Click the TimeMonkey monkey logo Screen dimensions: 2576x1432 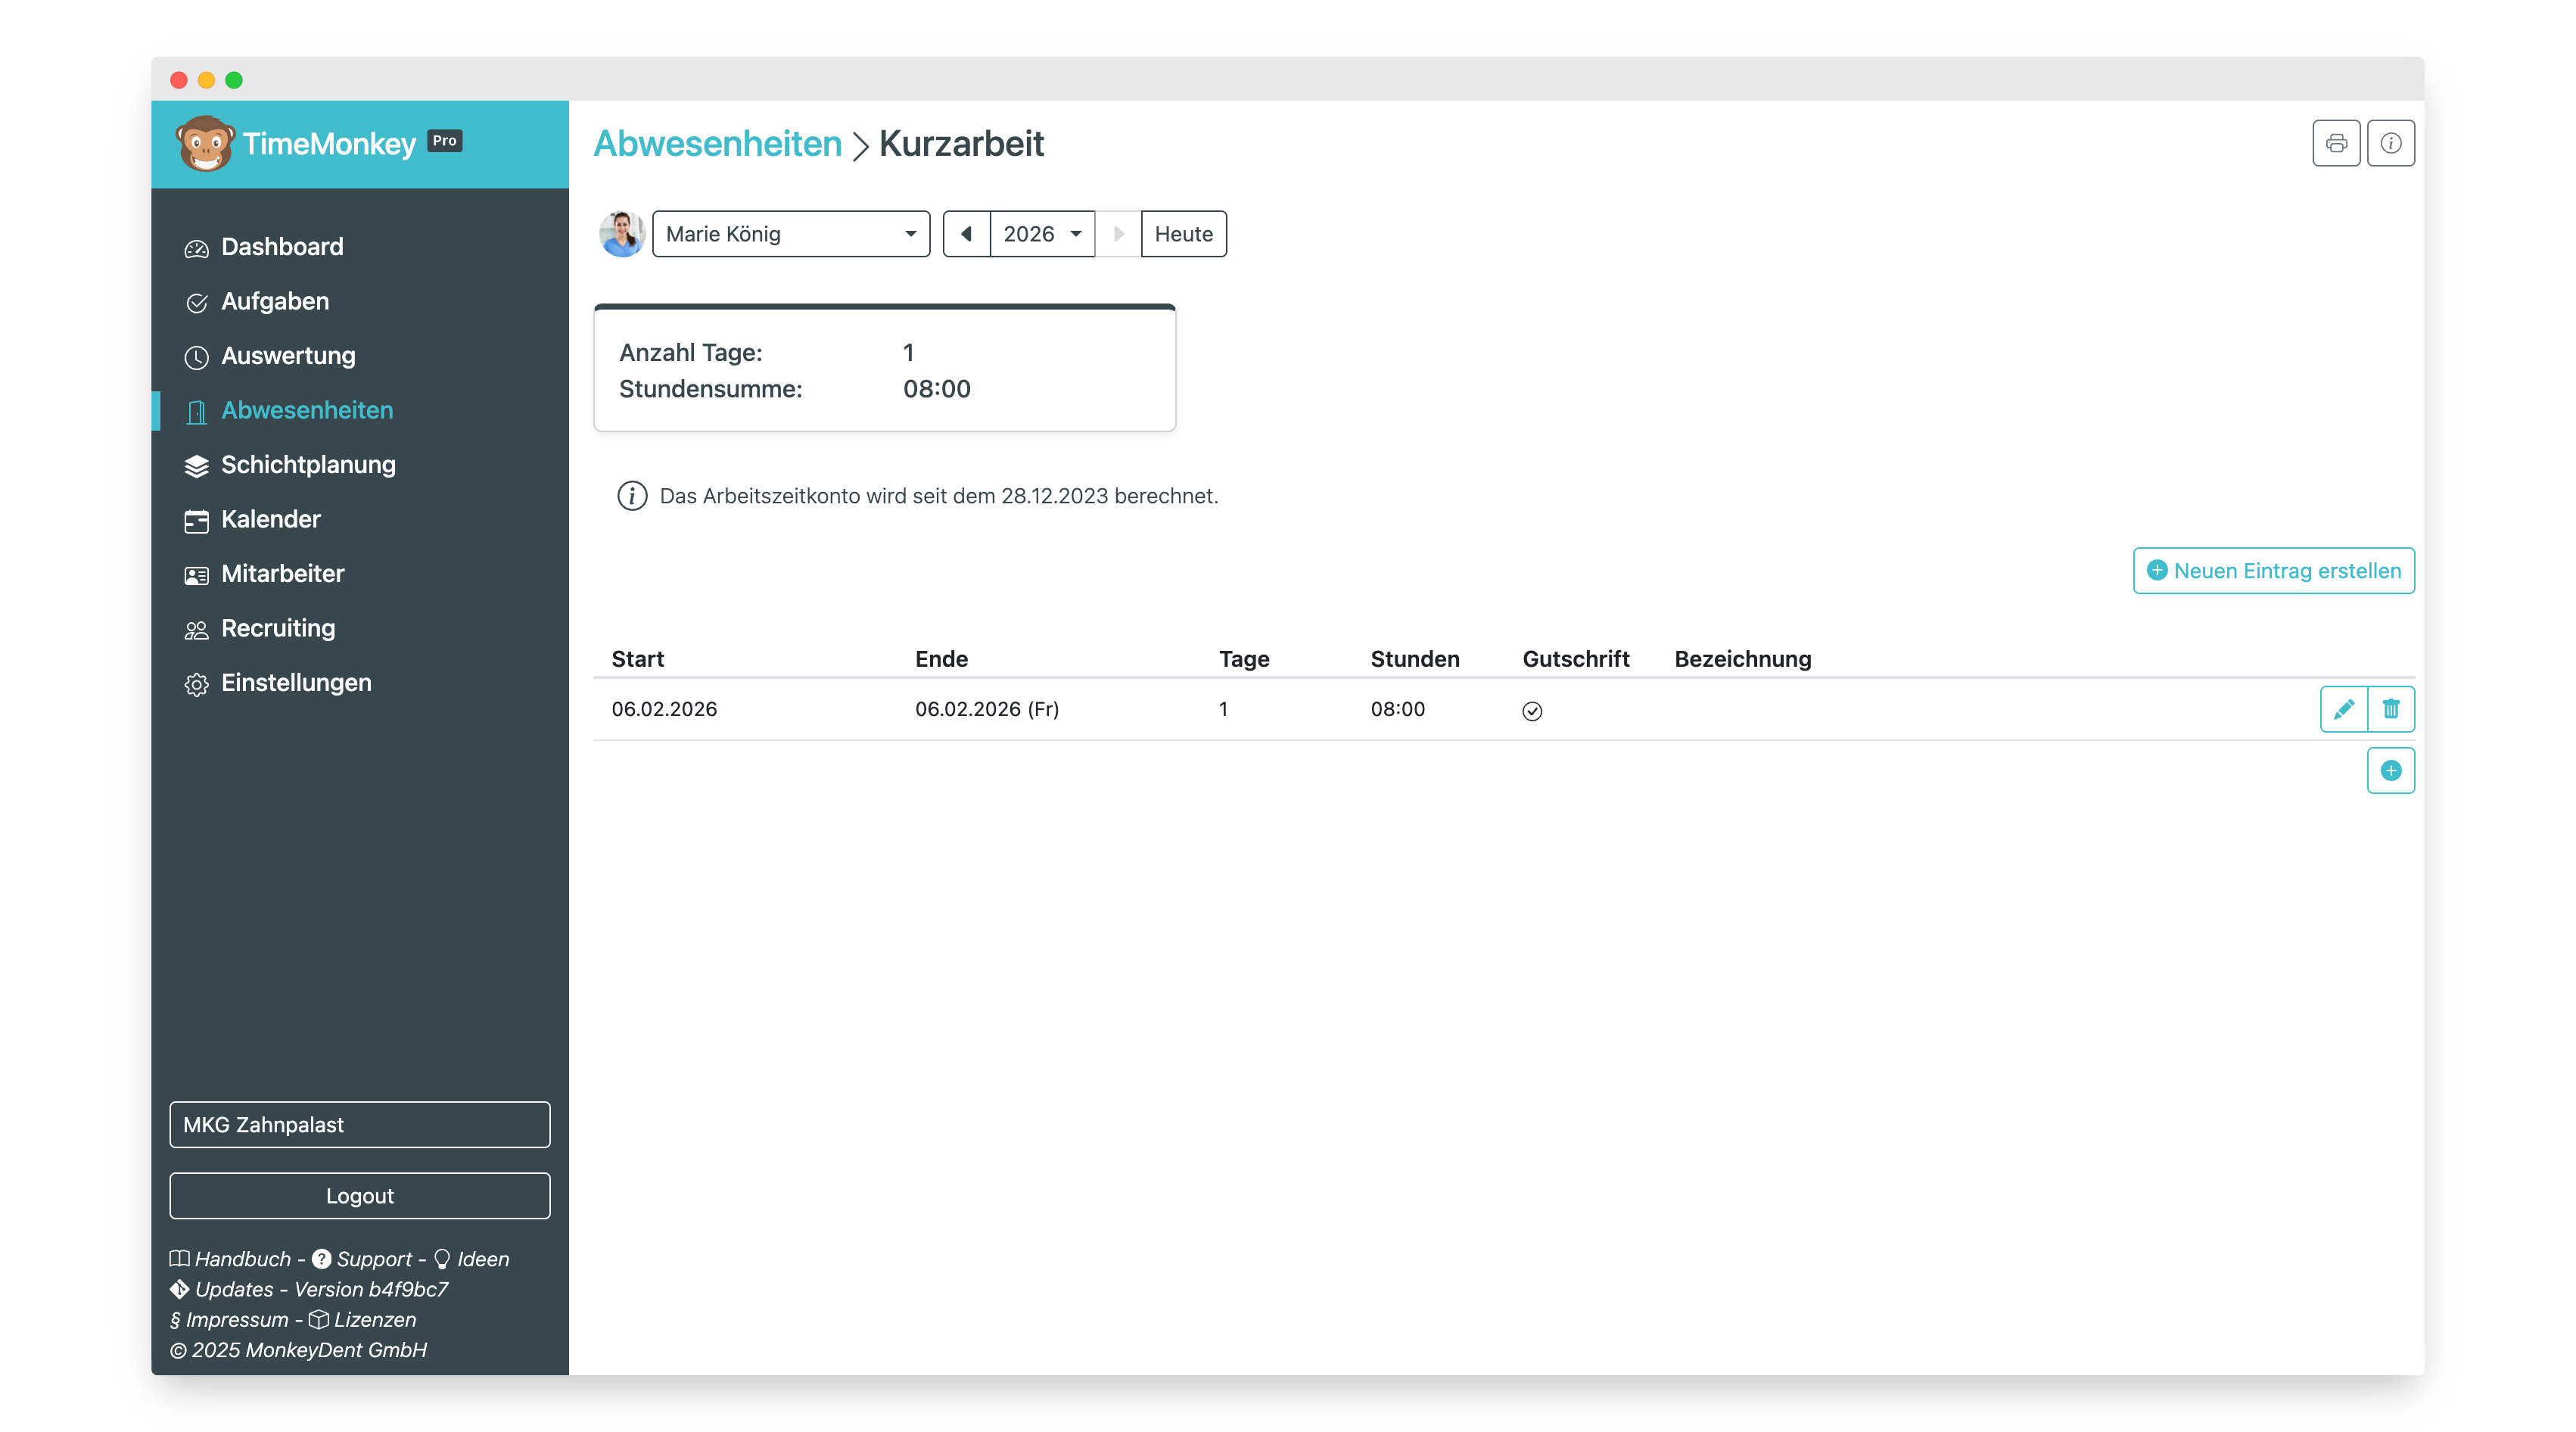pyautogui.click(x=205, y=144)
